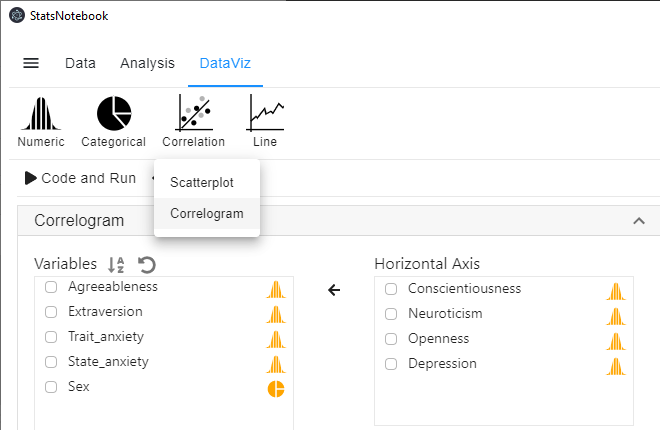The width and height of the screenshot is (660, 430).
Task: Collapse the Correlogram panel
Action: click(x=639, y=220)
